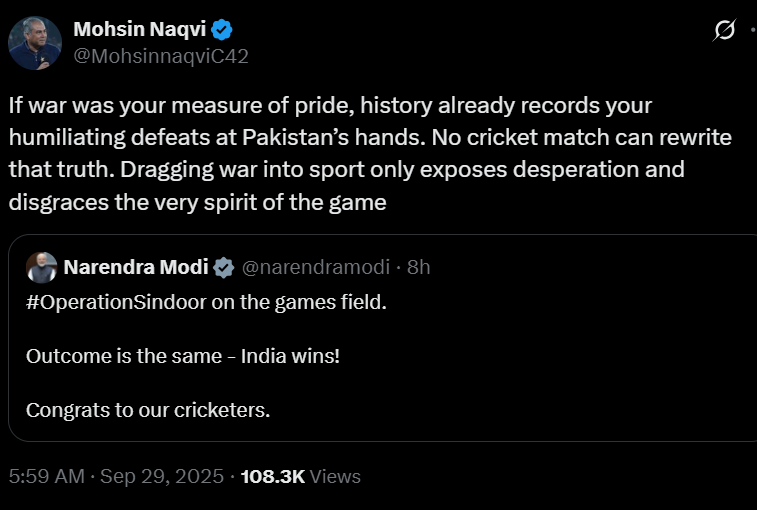This screenshot has height=510, width=757.
Task: Click the Narendra Modi display name
Action: (136, 267)
